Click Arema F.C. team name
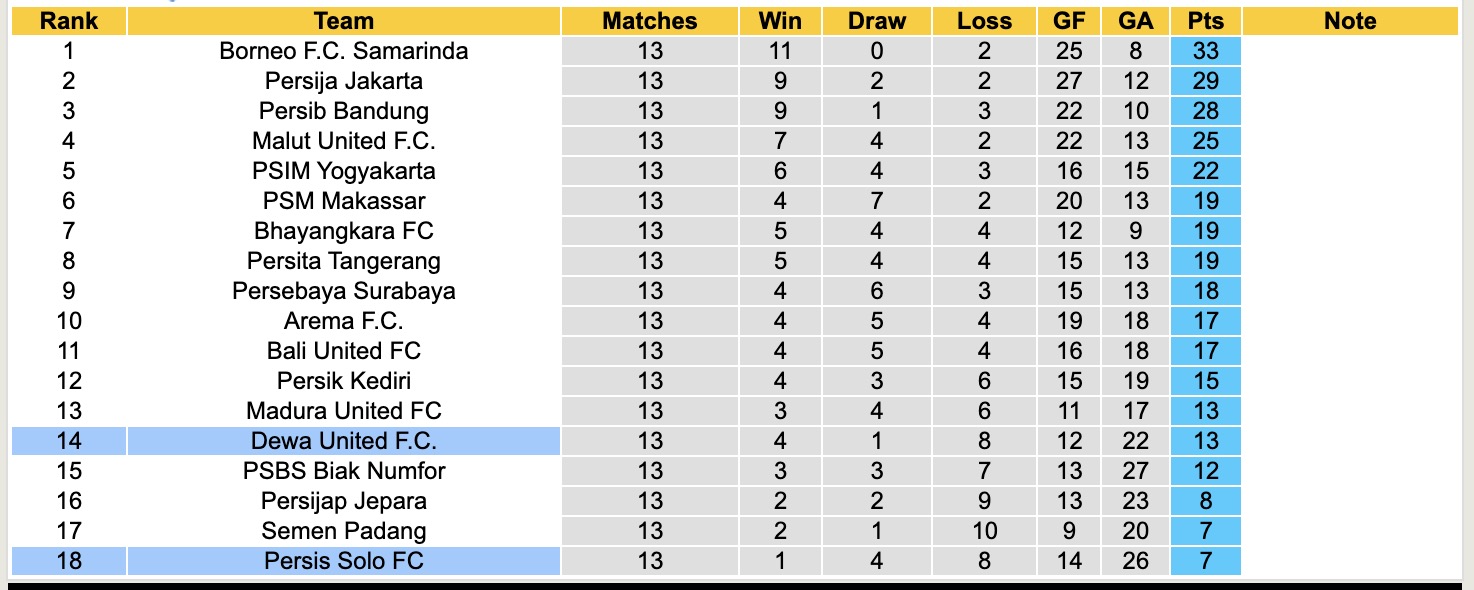Image resolution: width=1474 pixels, height=590 pixels. click(343, 321)
